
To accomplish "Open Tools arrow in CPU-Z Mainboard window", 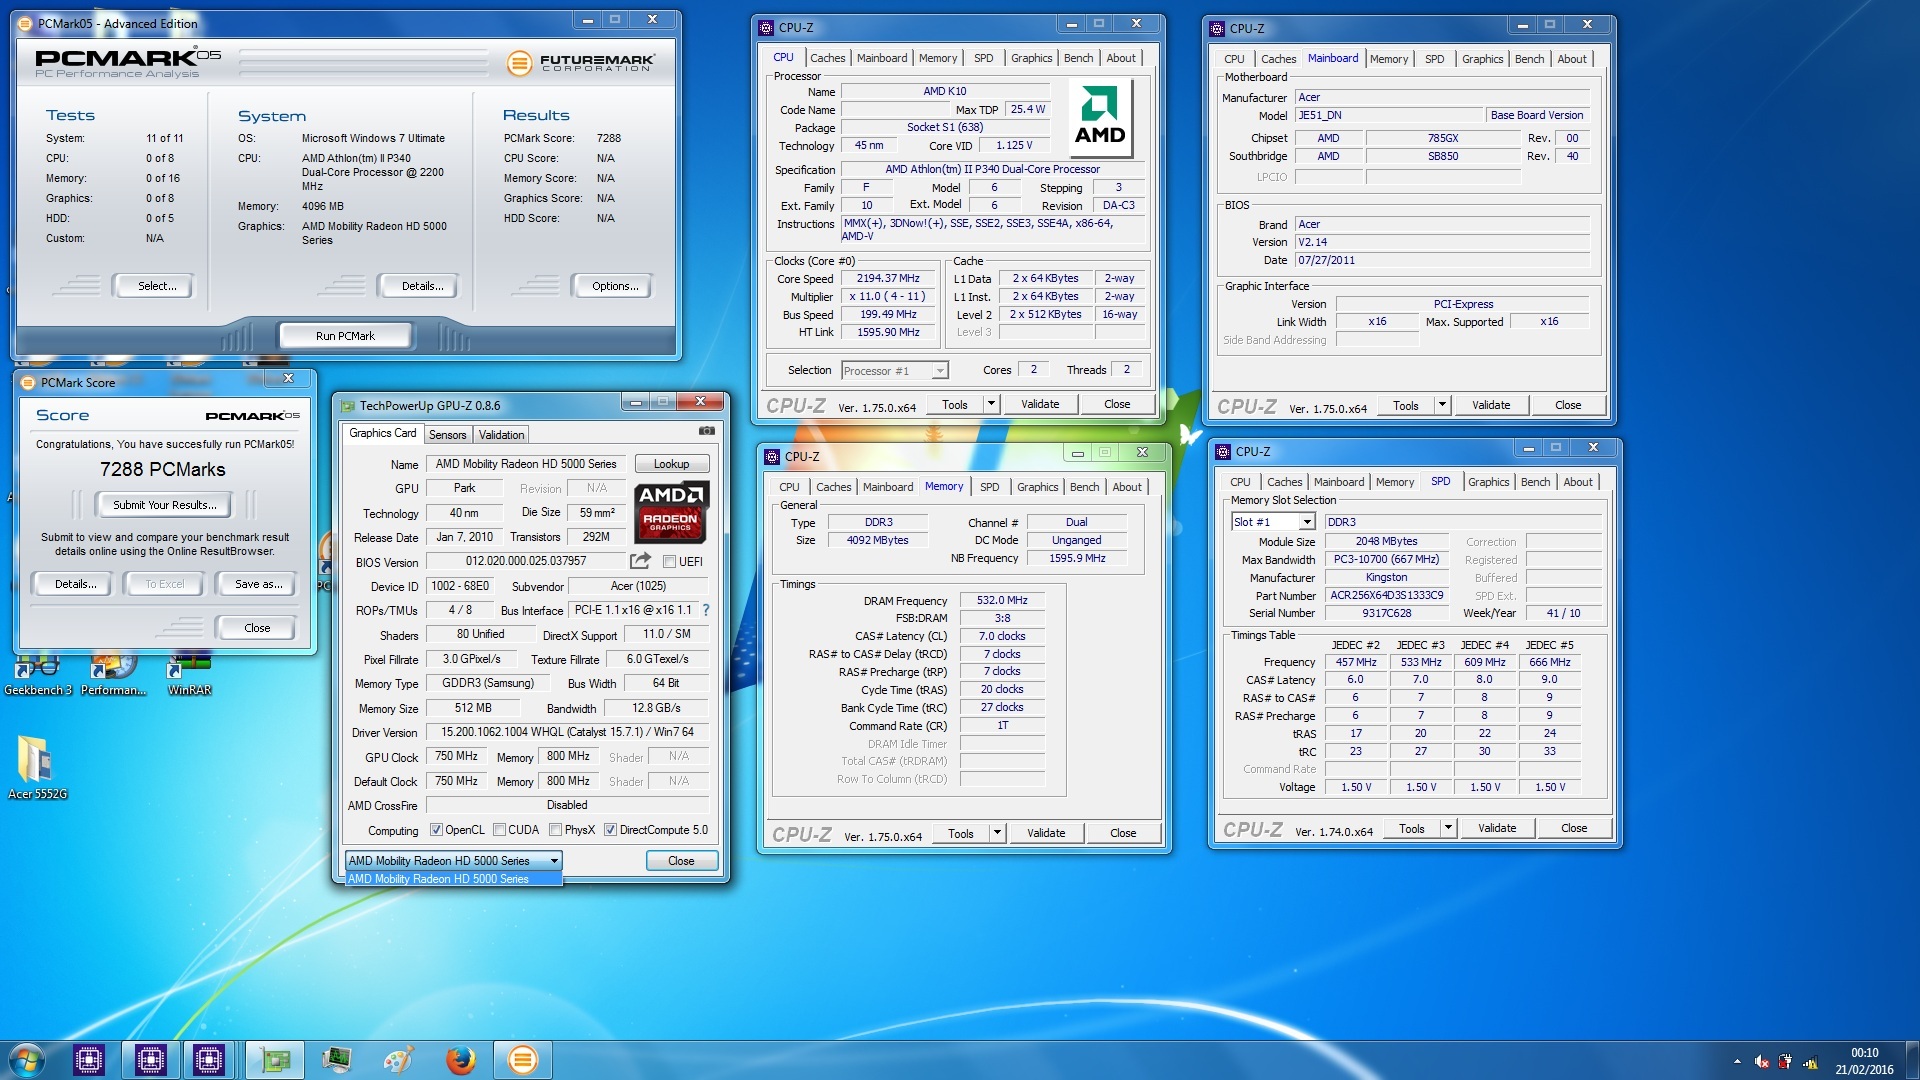I will [1442, 405].
